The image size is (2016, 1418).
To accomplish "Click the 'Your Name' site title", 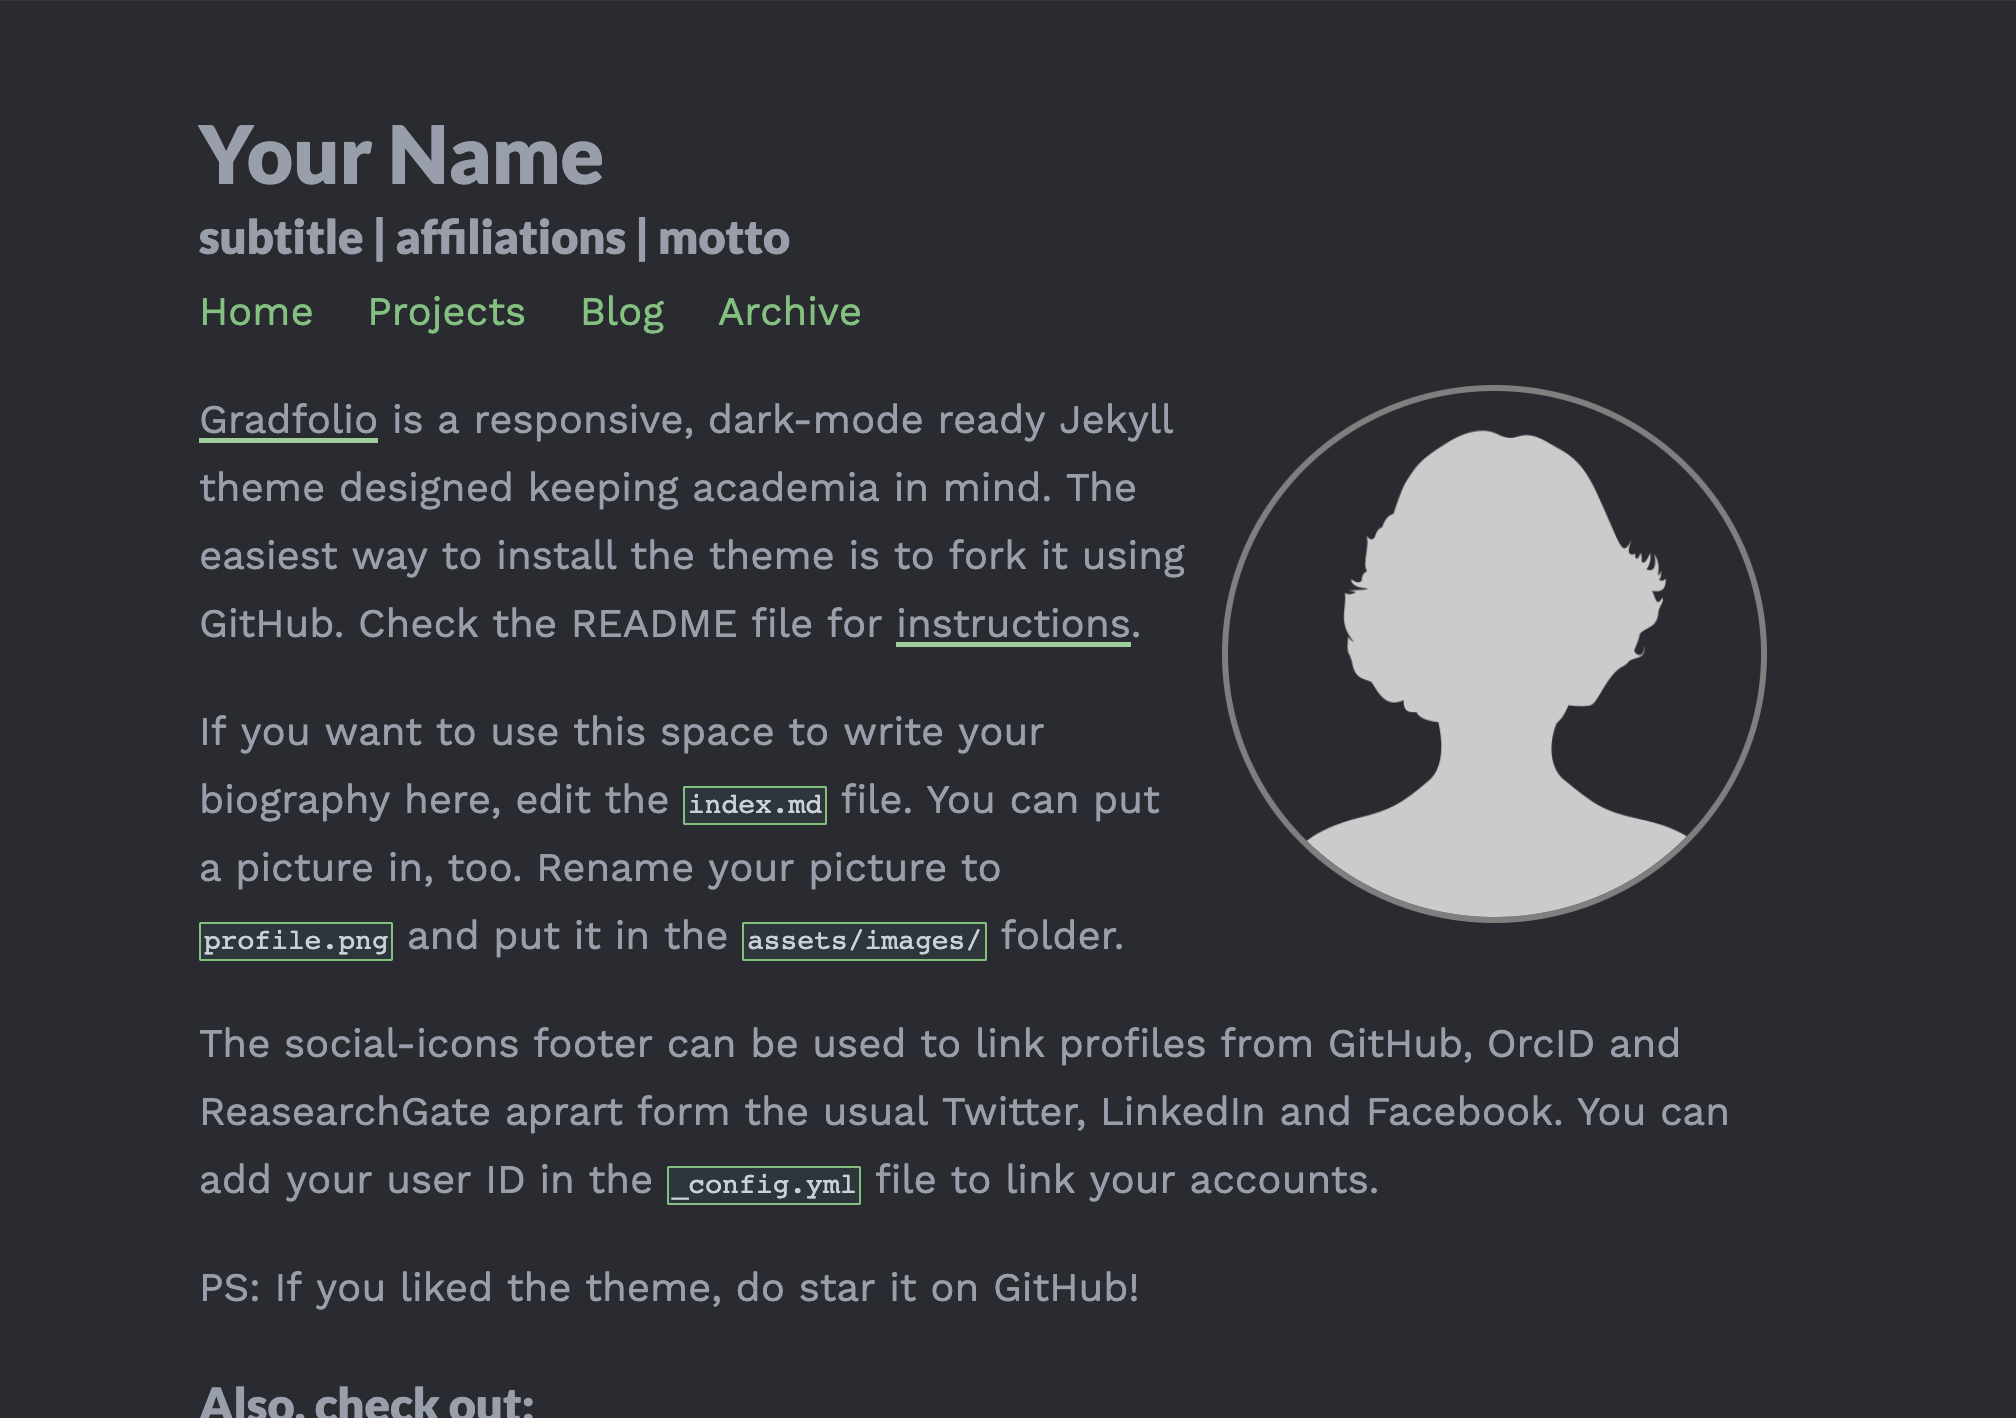I will click(x=400, y=156).
